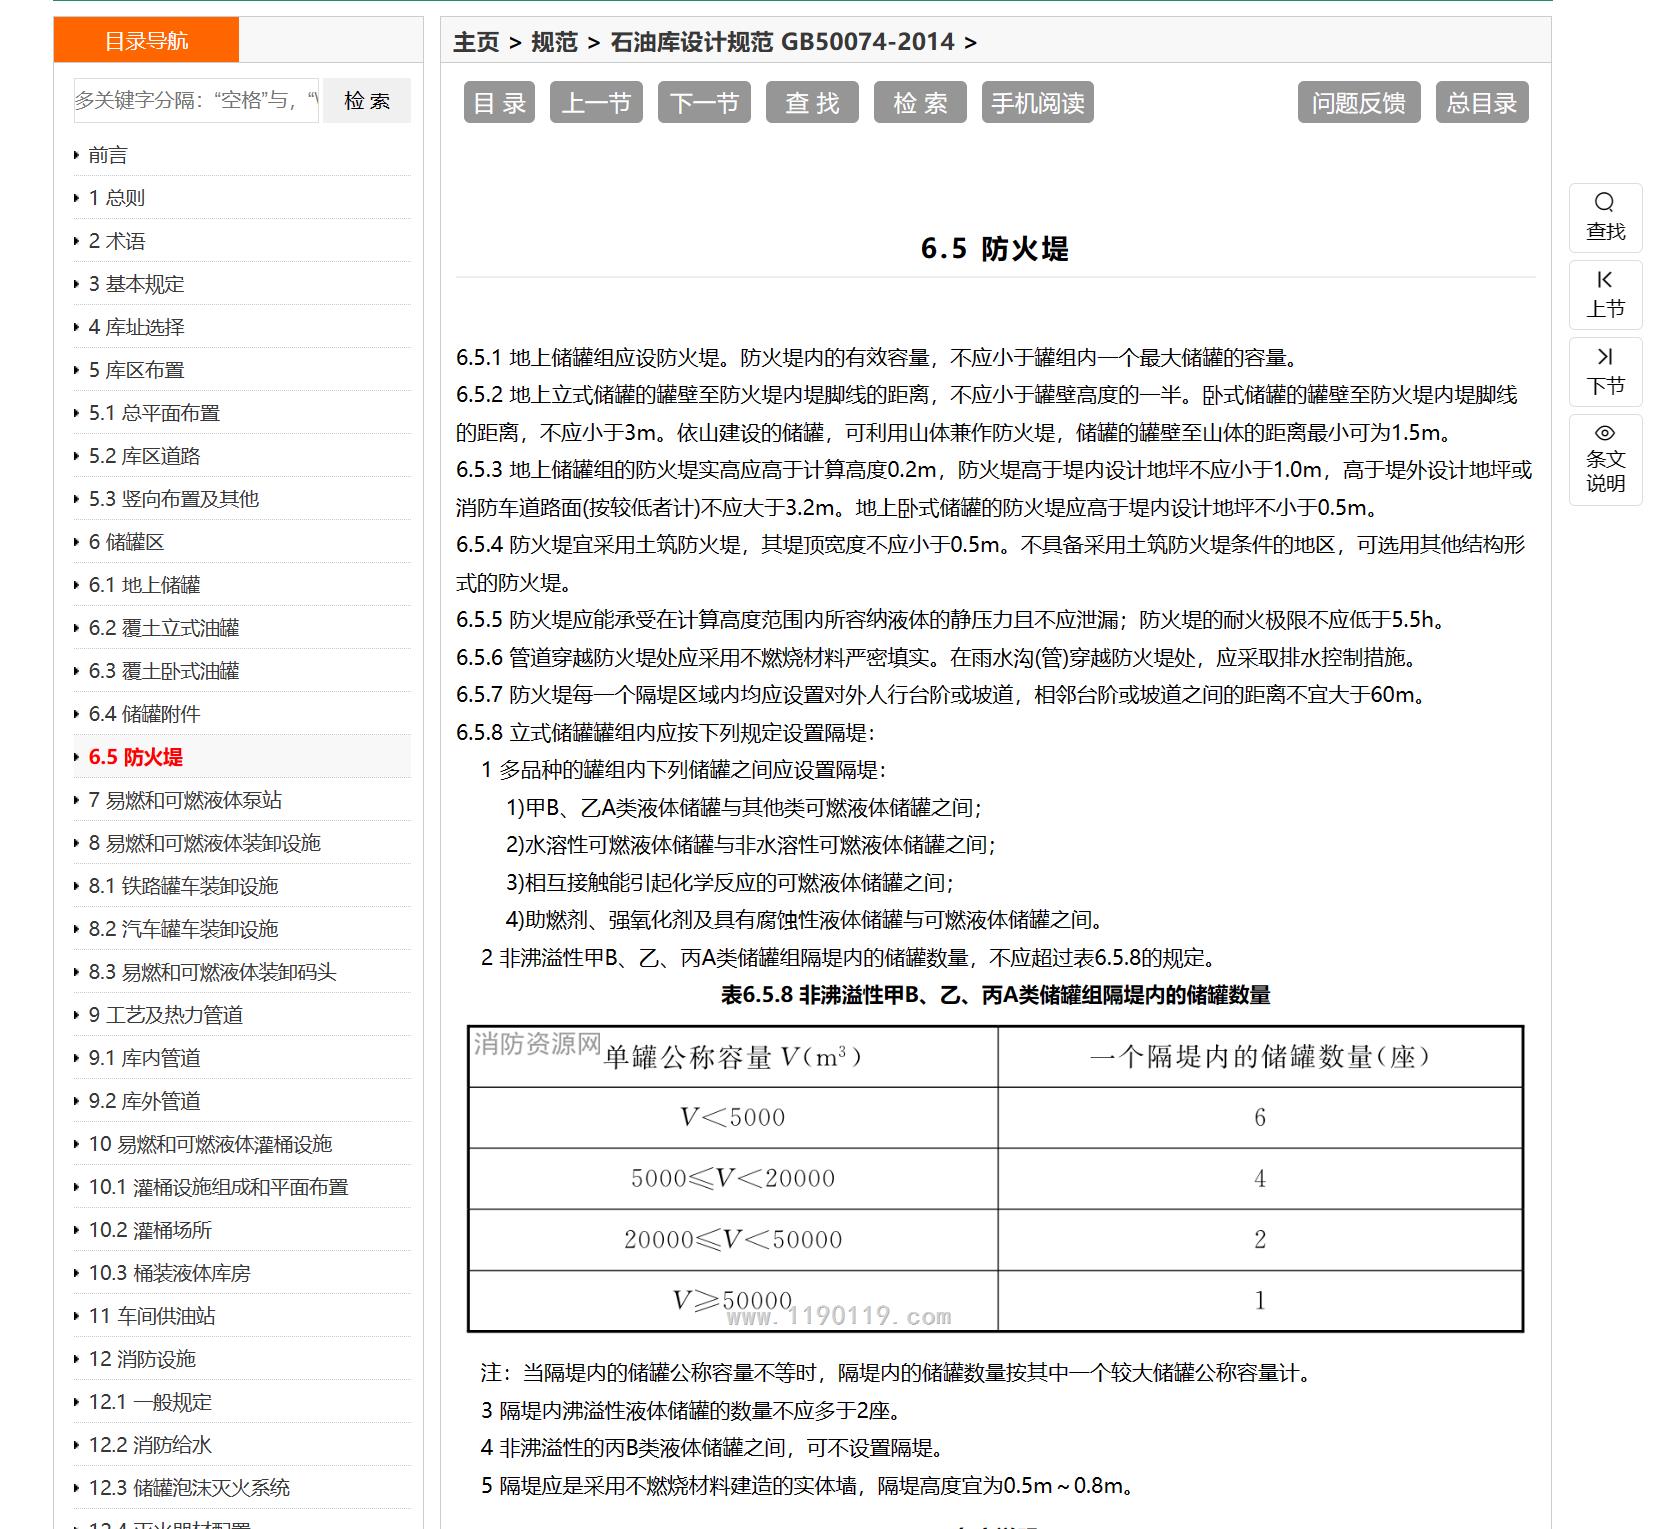Open 8 易燃和可燃液体装卸设施 in navigation
This screenshot has width=1661, height=1529.
click(204, 843)
